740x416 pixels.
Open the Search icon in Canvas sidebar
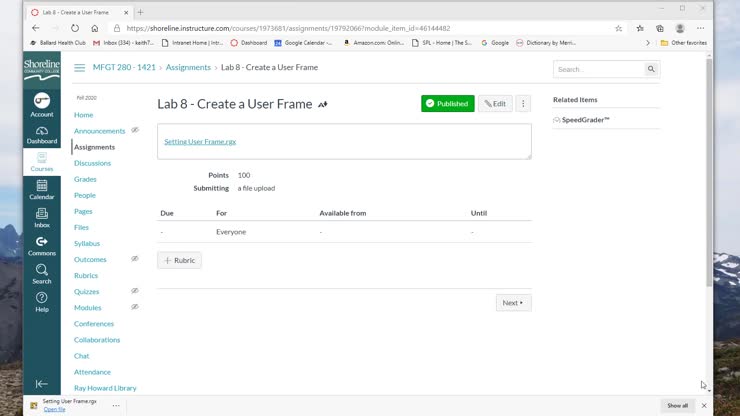coord(42,274)
